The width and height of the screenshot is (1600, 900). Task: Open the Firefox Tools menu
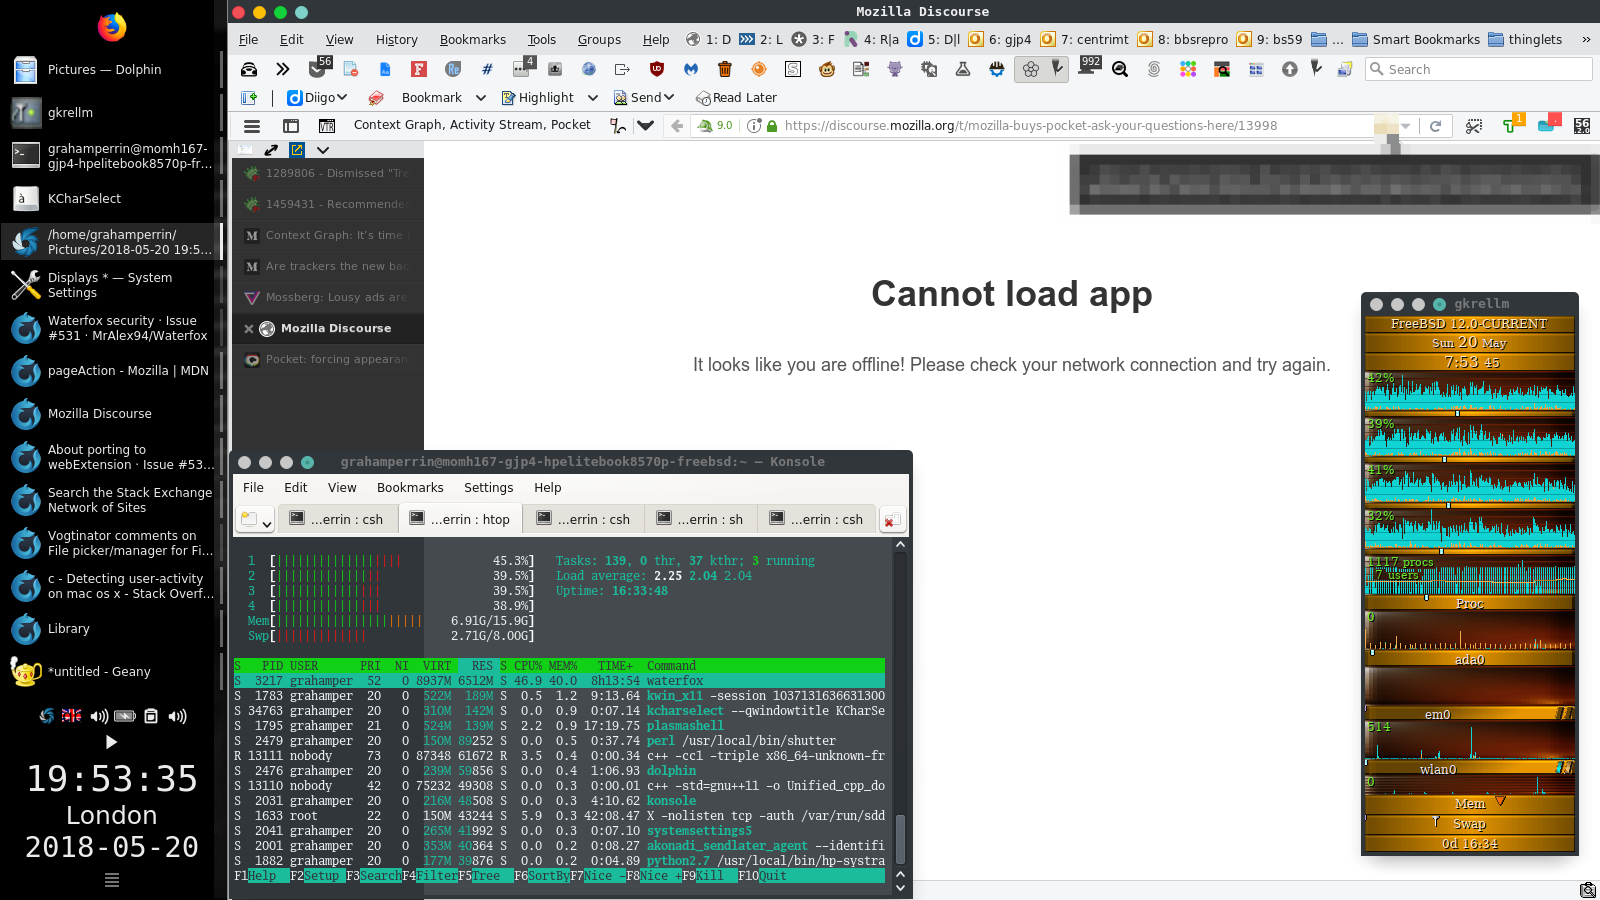[542, 40]
